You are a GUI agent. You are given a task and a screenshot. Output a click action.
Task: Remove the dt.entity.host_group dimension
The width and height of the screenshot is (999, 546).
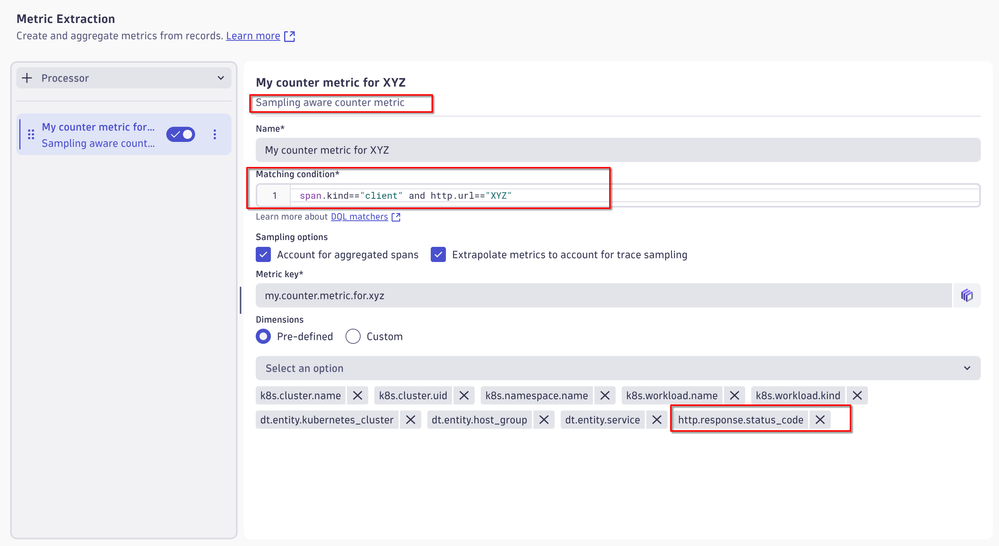point(543,420)
